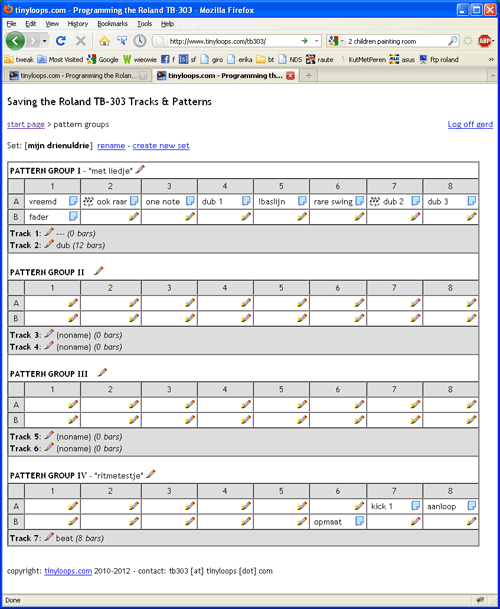
Task: Open note icon for pattern 'kick 1'
Action: tap(416, 506)
